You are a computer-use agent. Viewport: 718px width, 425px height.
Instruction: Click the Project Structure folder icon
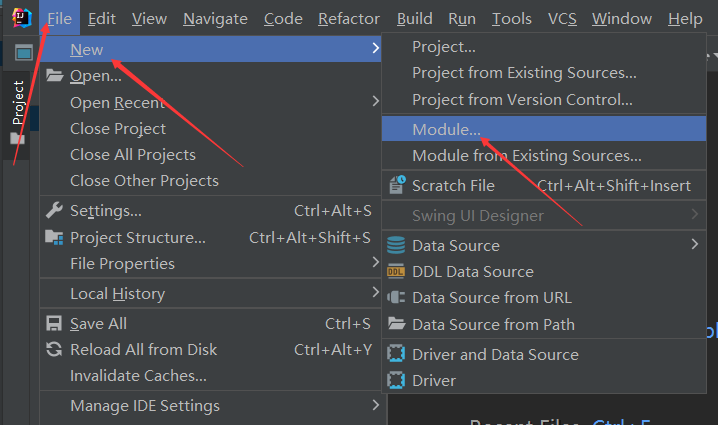54,238
